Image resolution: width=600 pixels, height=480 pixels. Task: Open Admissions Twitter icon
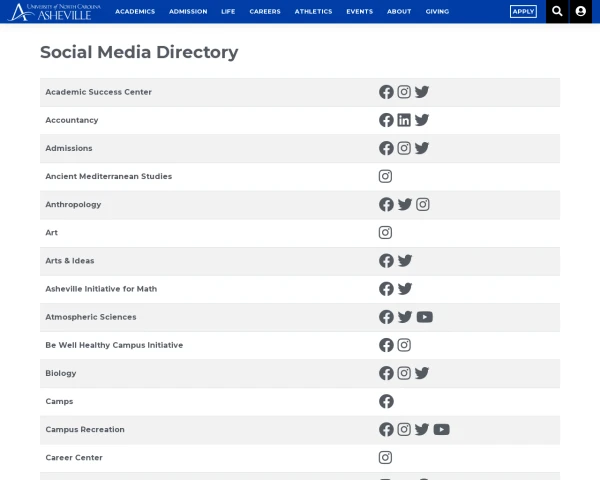pyautogui.click(x=422, y=148)
